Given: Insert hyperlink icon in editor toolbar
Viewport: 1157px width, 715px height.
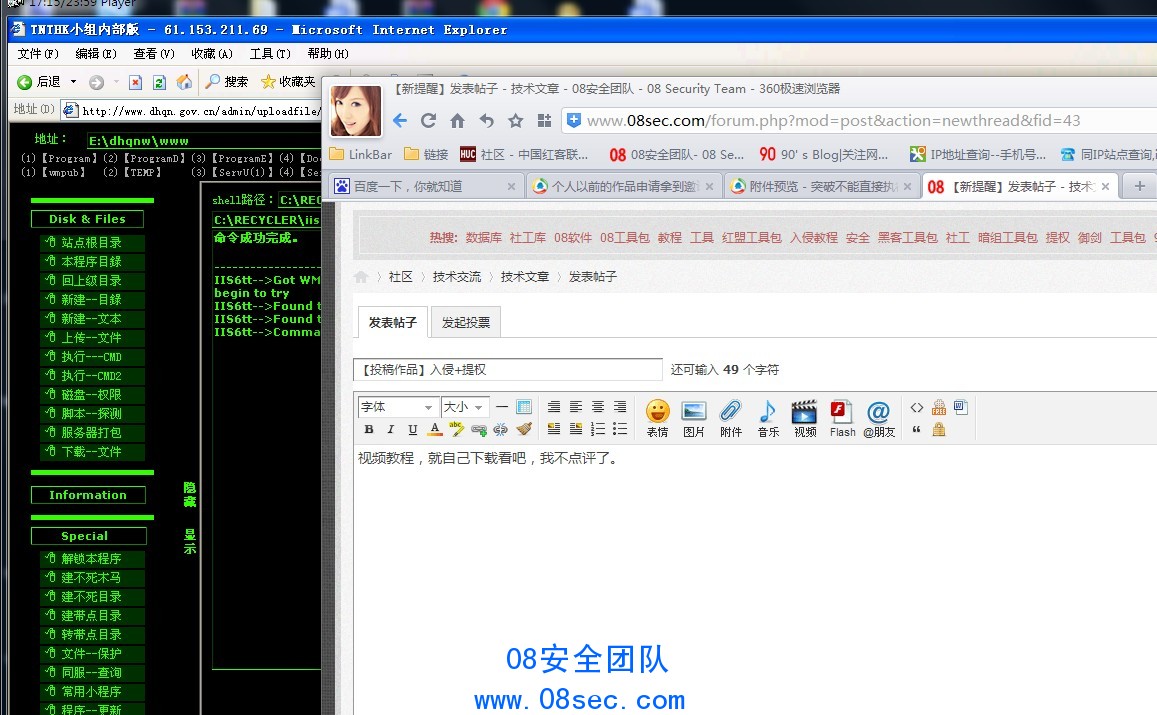Looking at the screenshot, I should coord(479,429).
